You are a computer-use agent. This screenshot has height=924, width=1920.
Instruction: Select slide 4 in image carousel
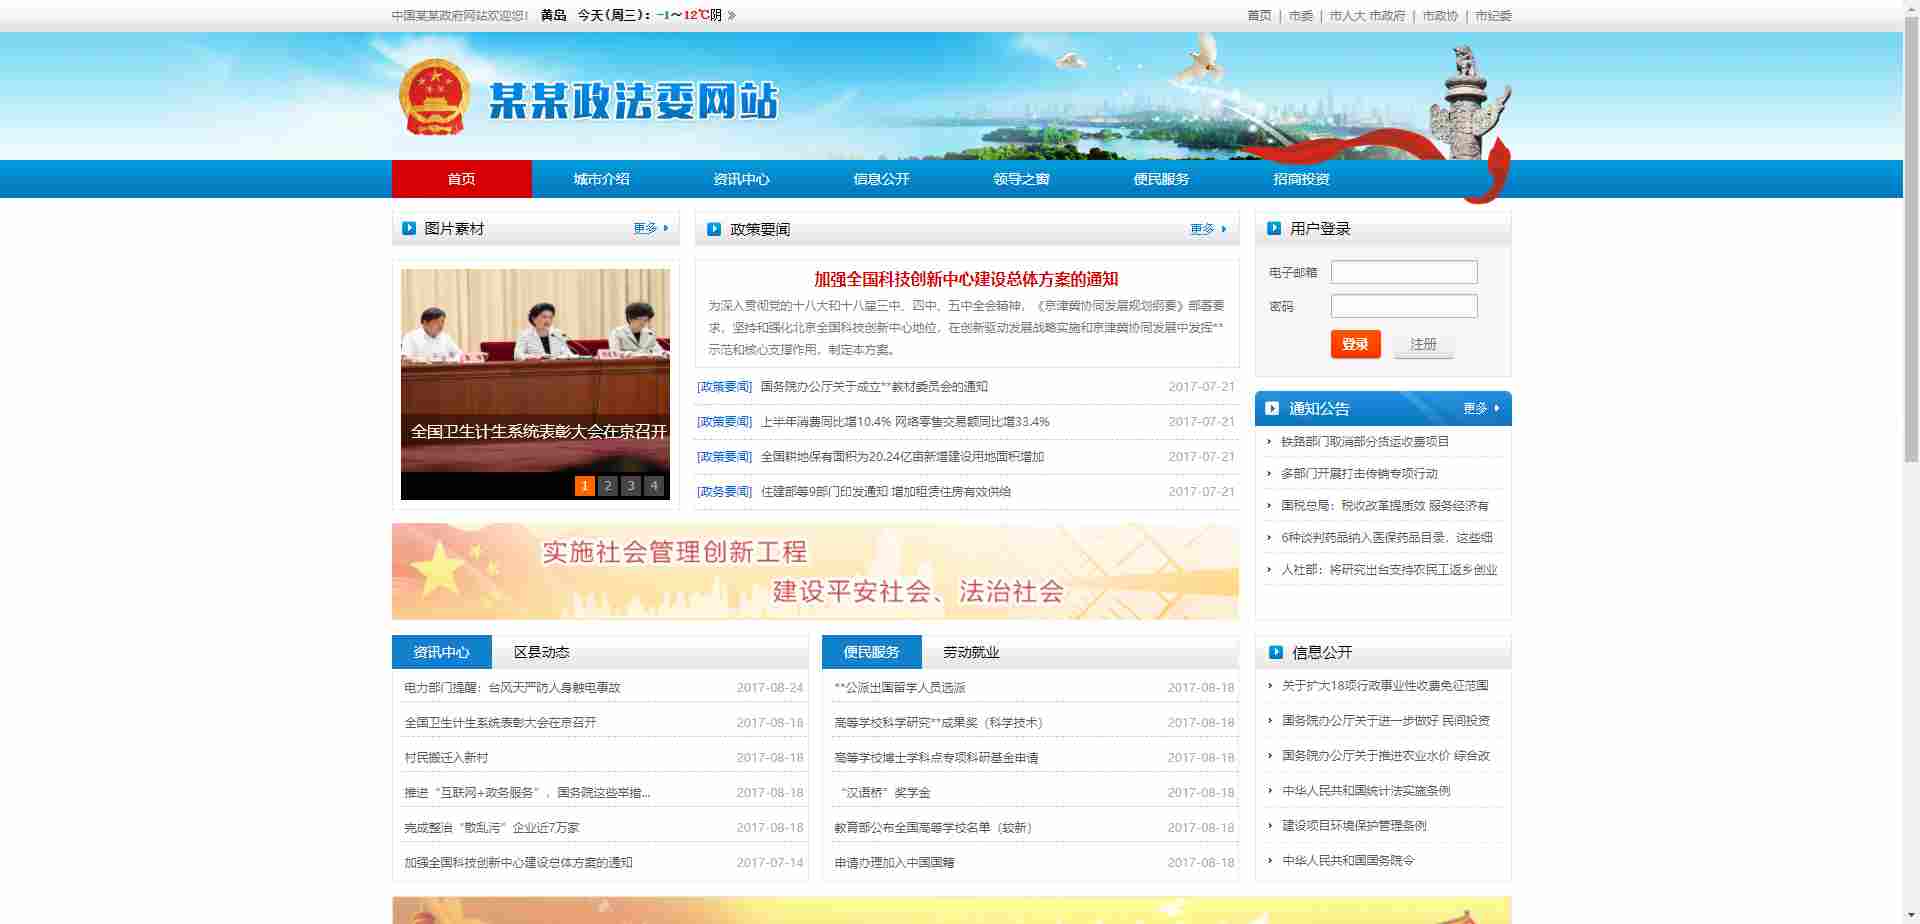click(654, 486)
